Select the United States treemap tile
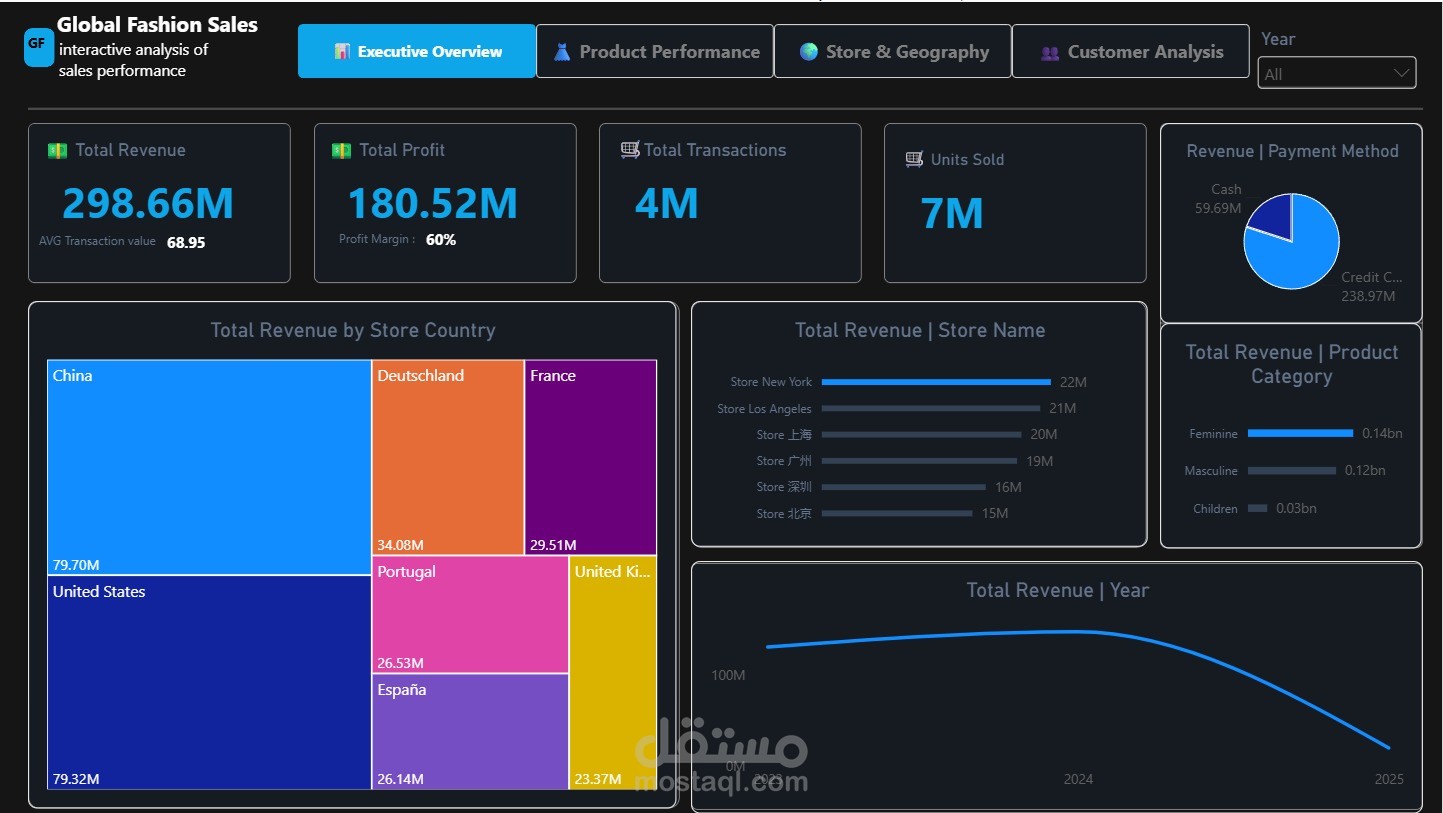This screenshot has height=813, width=1443. click(209, 683)
